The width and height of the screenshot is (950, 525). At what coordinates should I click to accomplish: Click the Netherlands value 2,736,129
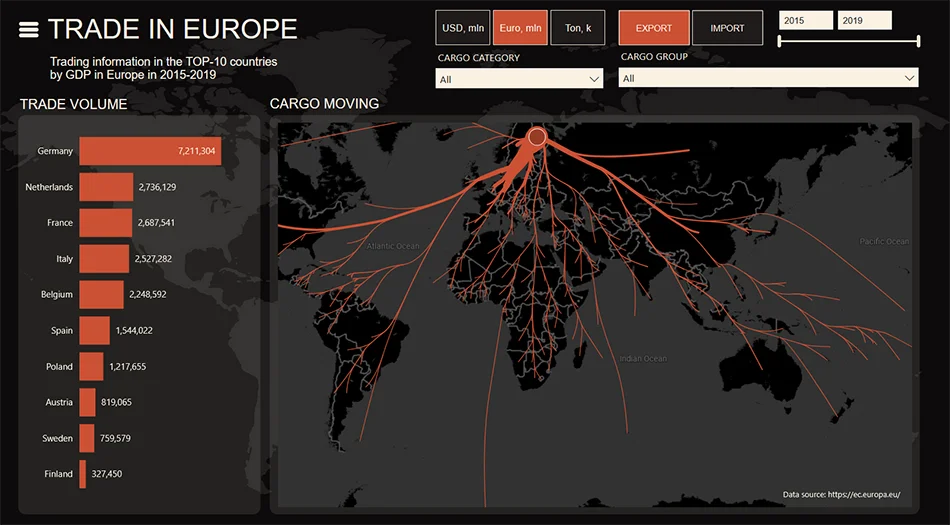point(158,187)
